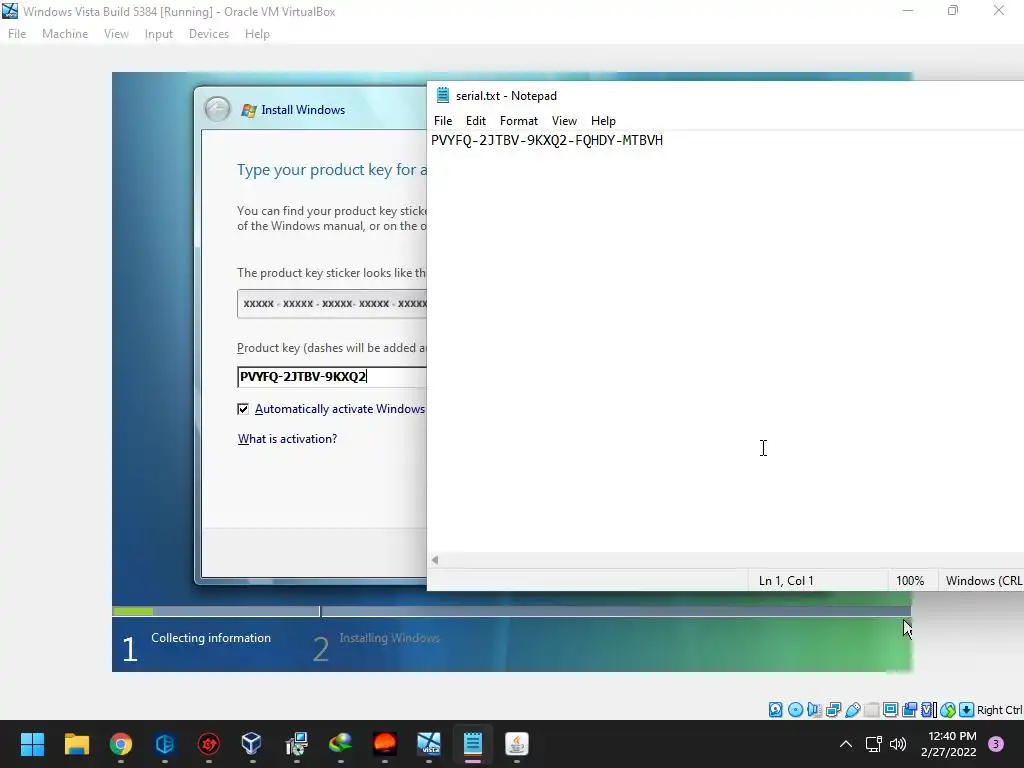Click the hard disk activity indicator in VirtualBox
The width and height of the screenshot is (1024, 768).
coord(775,710)
